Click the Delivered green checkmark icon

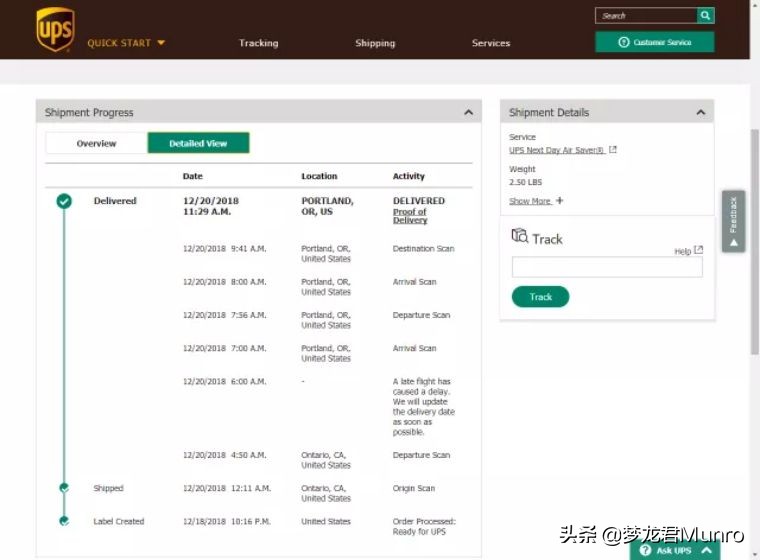pyautogui.click(x=64, y=201)
